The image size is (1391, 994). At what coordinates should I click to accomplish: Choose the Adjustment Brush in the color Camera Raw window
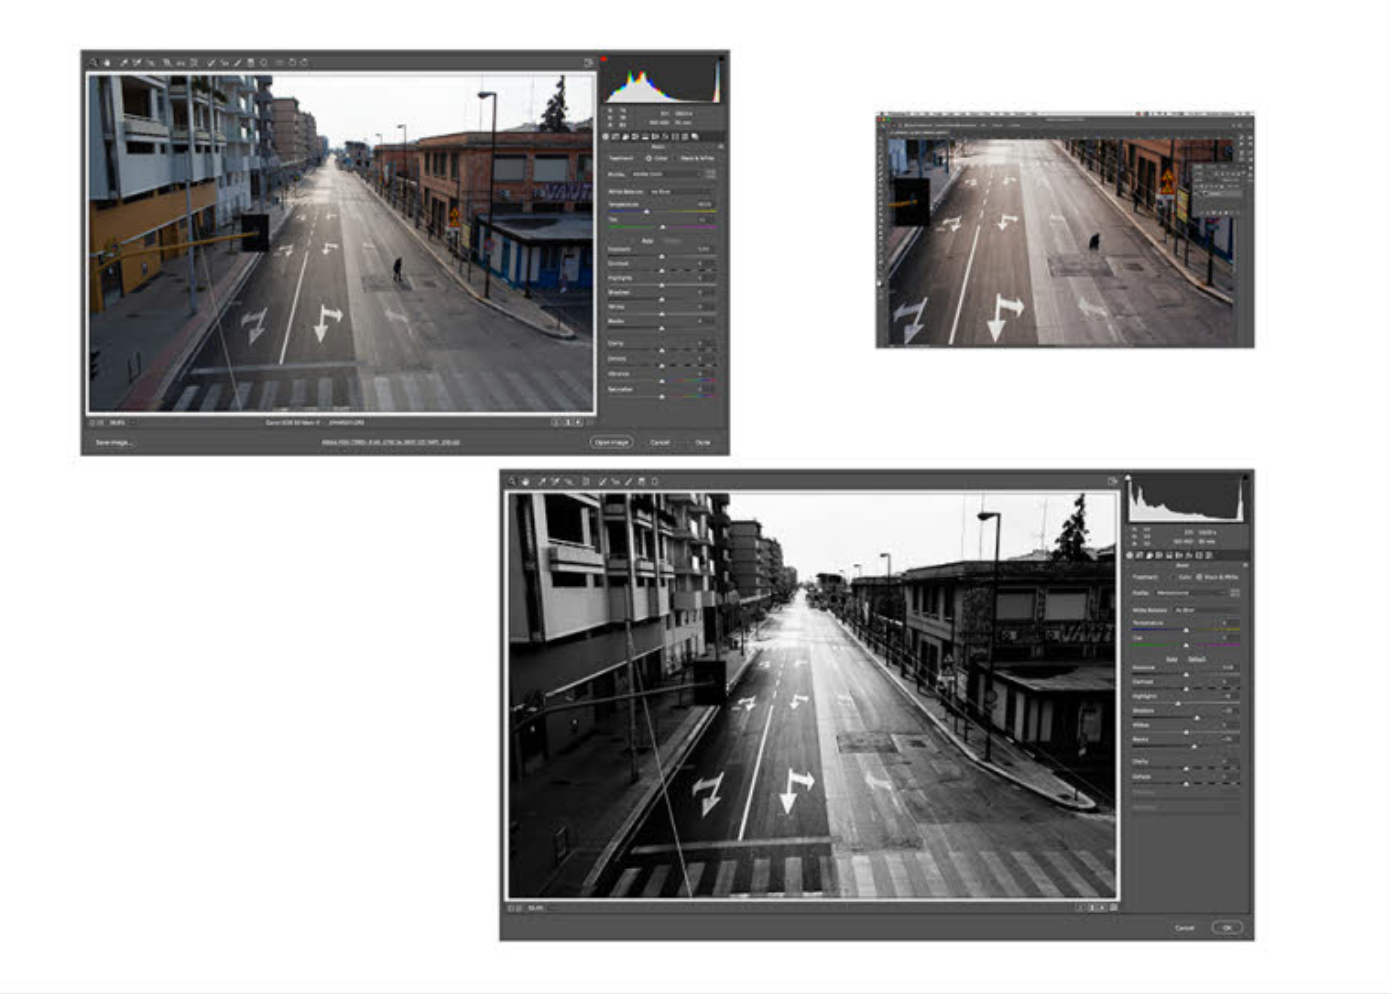click(238, 62)
